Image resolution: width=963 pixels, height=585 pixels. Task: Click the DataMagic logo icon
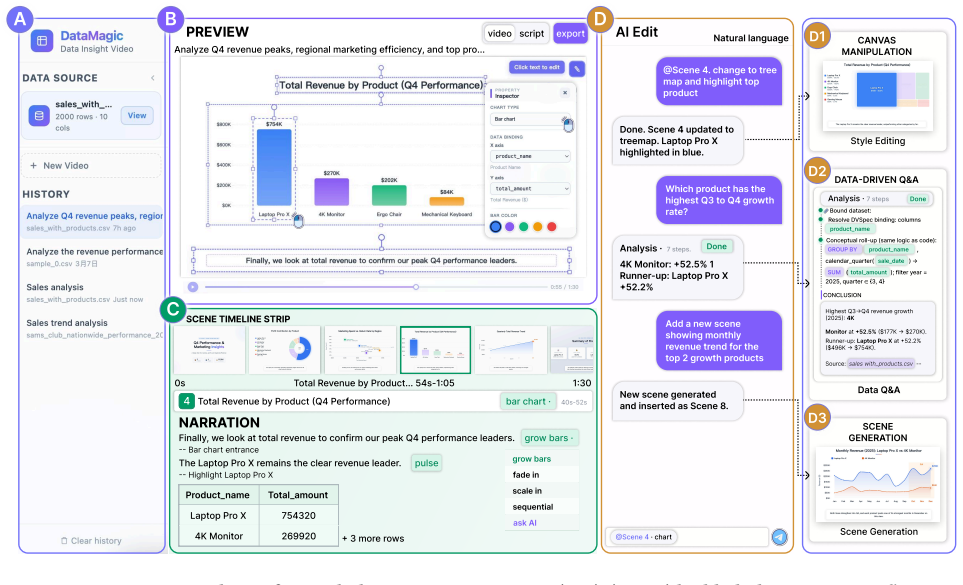42,41
